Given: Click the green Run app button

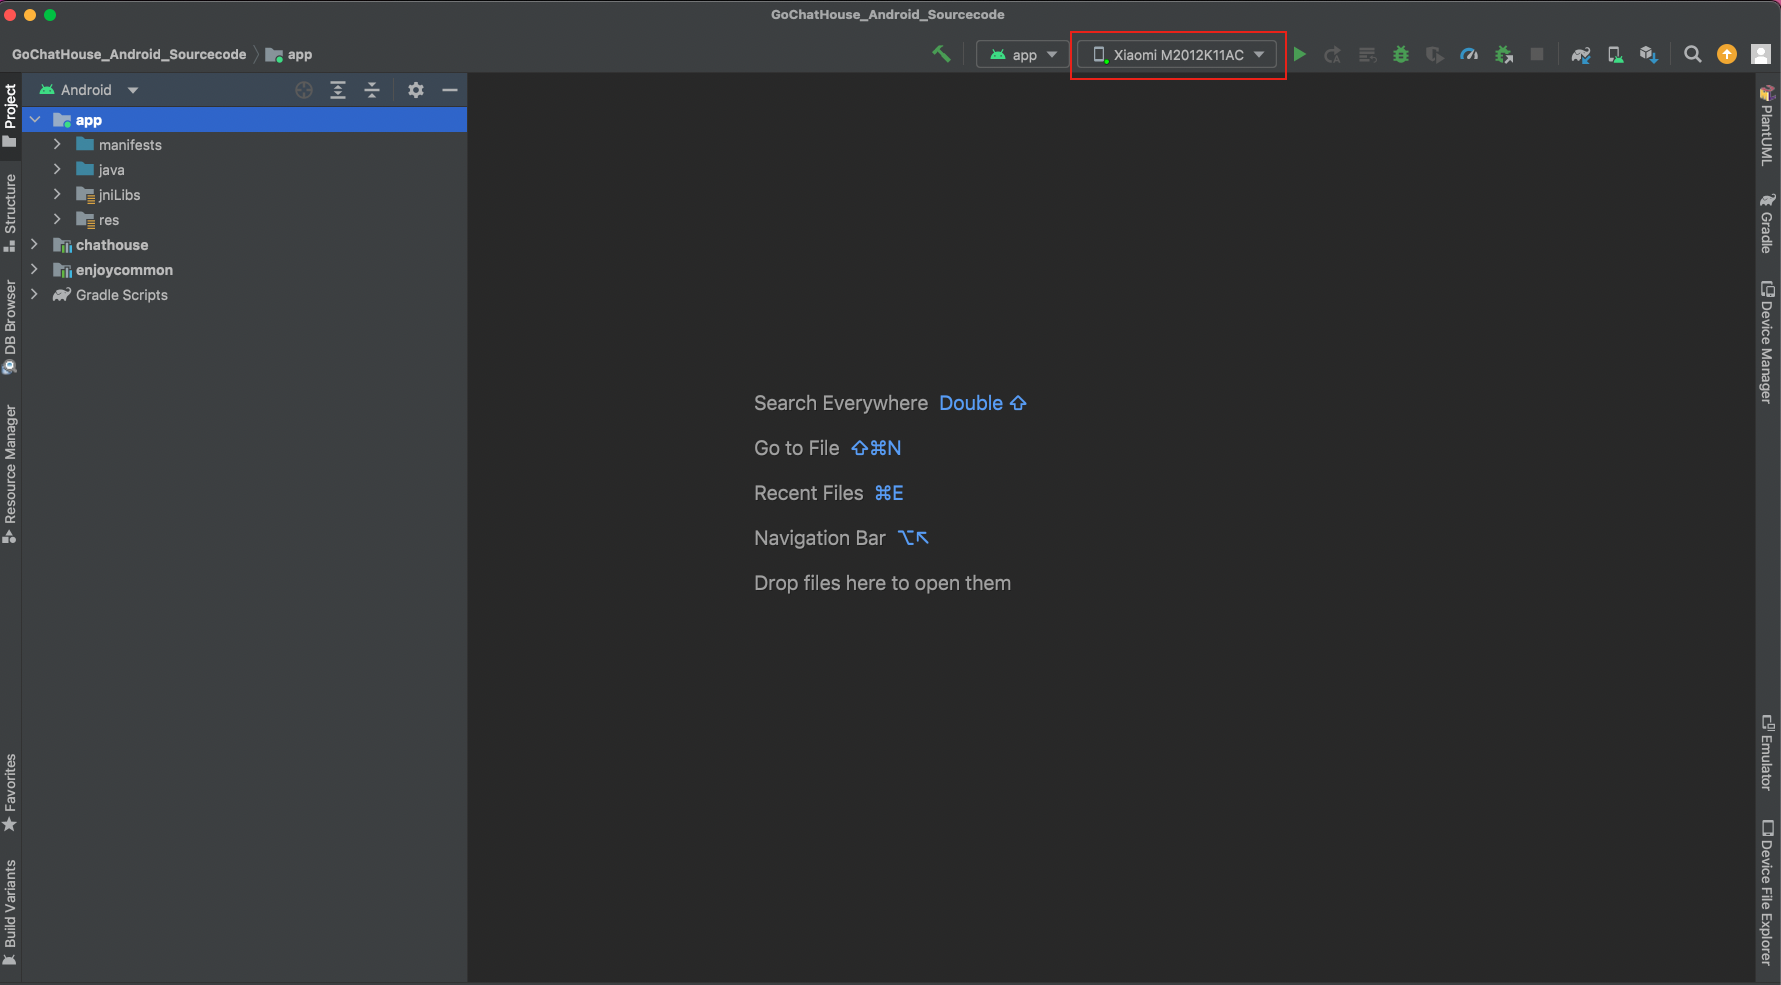Looking at the screenshot, I should (1299, 55).
